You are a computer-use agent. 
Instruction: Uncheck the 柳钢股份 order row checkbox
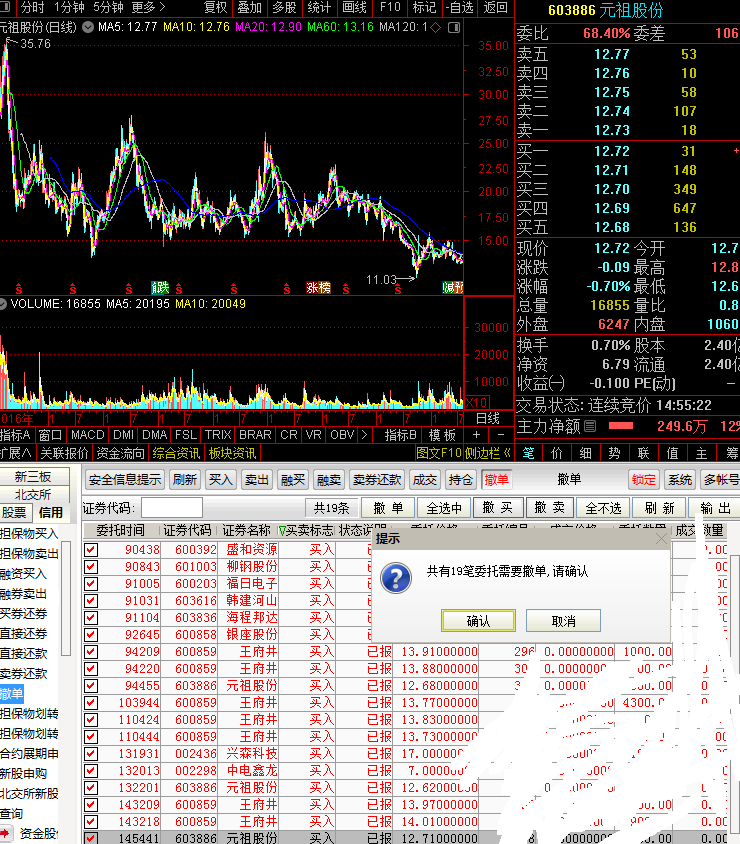coord(91,567)
